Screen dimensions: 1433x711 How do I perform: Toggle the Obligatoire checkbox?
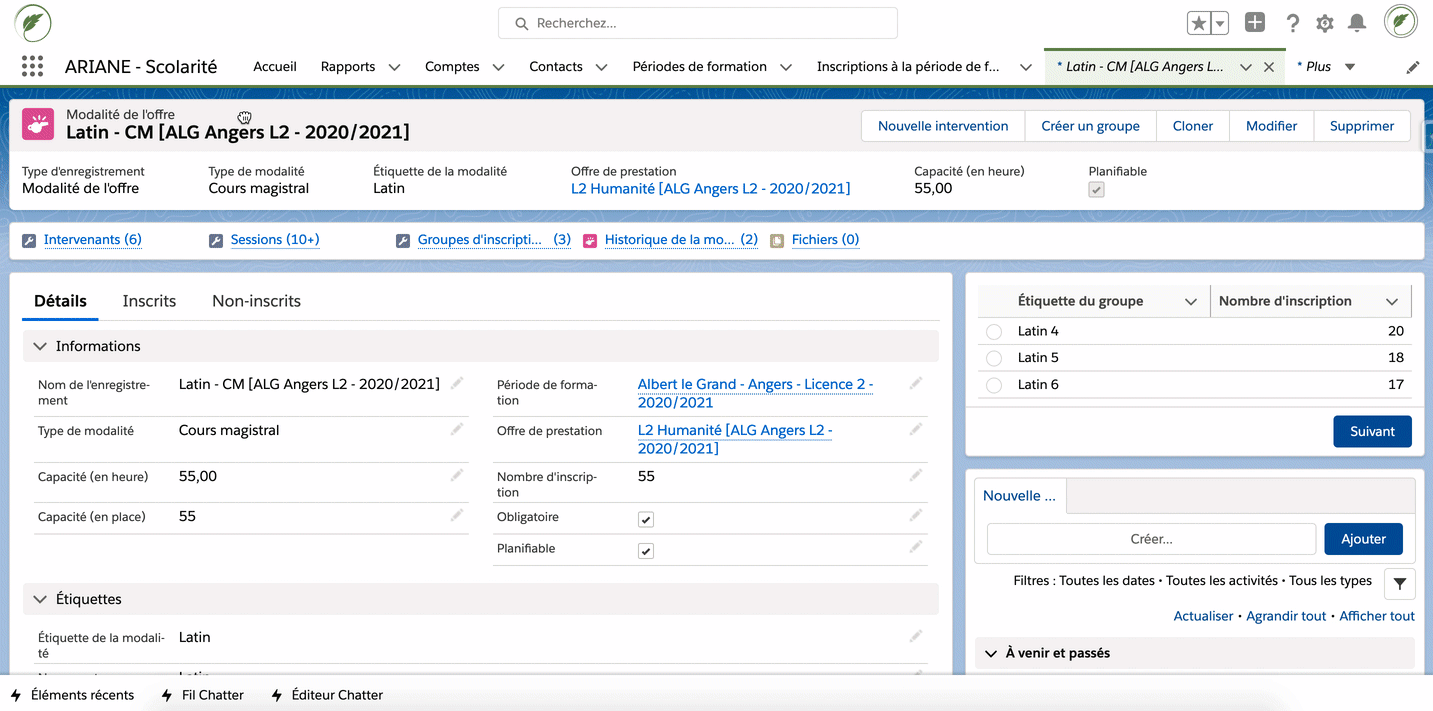point(646,519)
